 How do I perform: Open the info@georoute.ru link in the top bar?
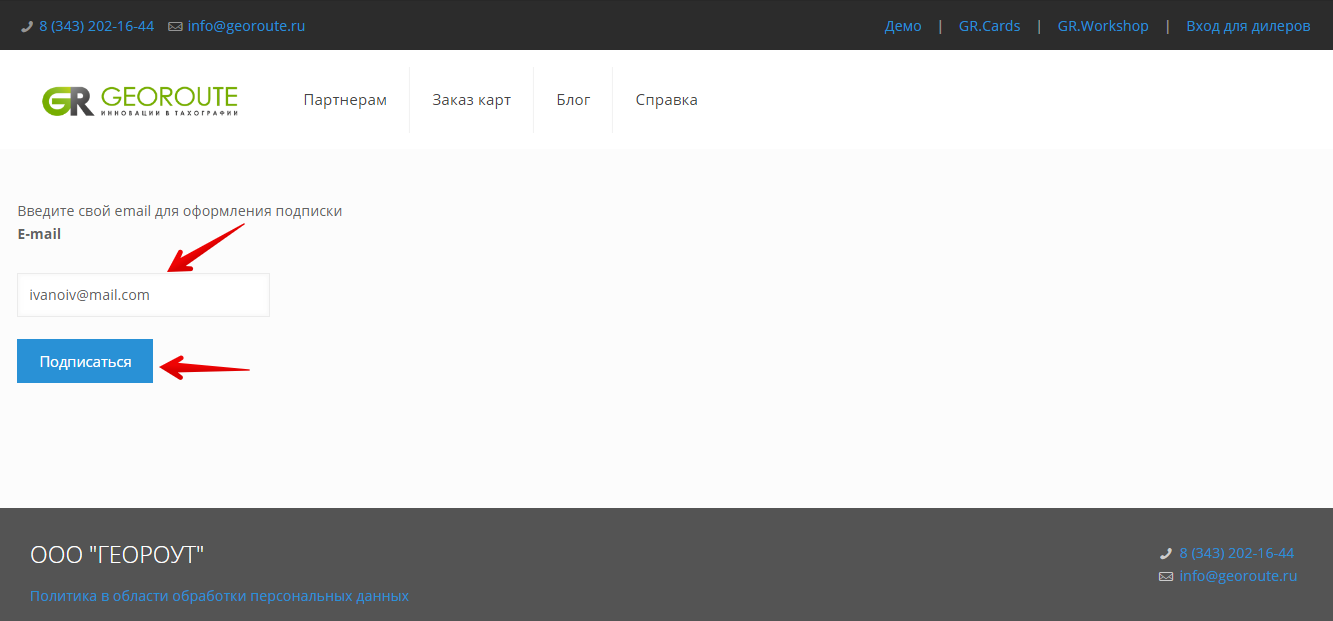[x=246, y=26]
